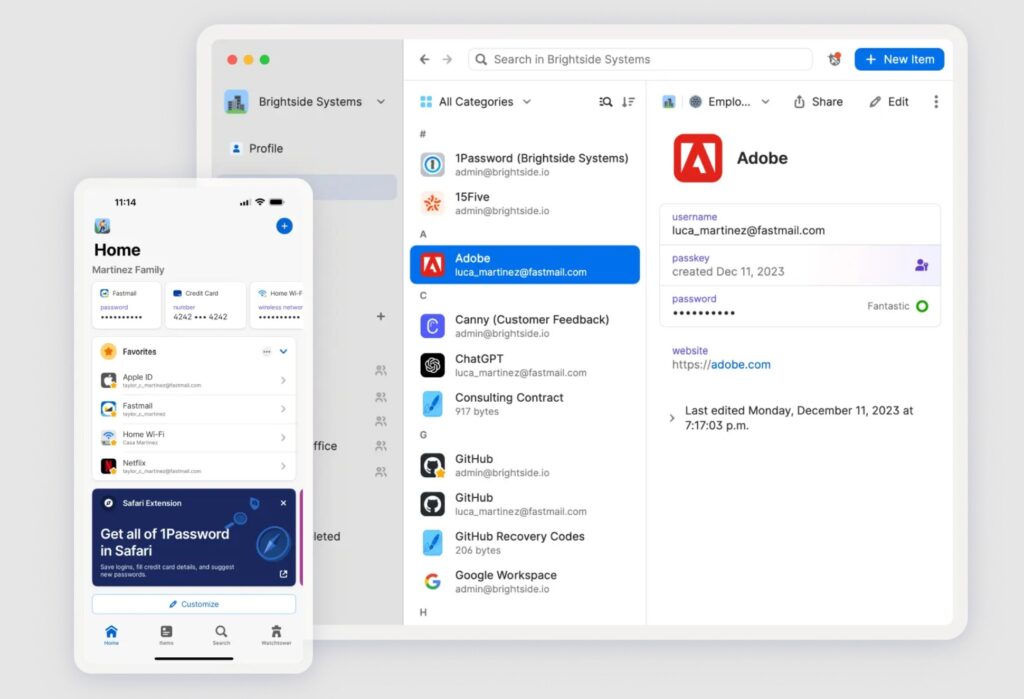Tap the Favorites ellipsis options icon
Screen dimensions: 1024x699
tap(266, 351)
